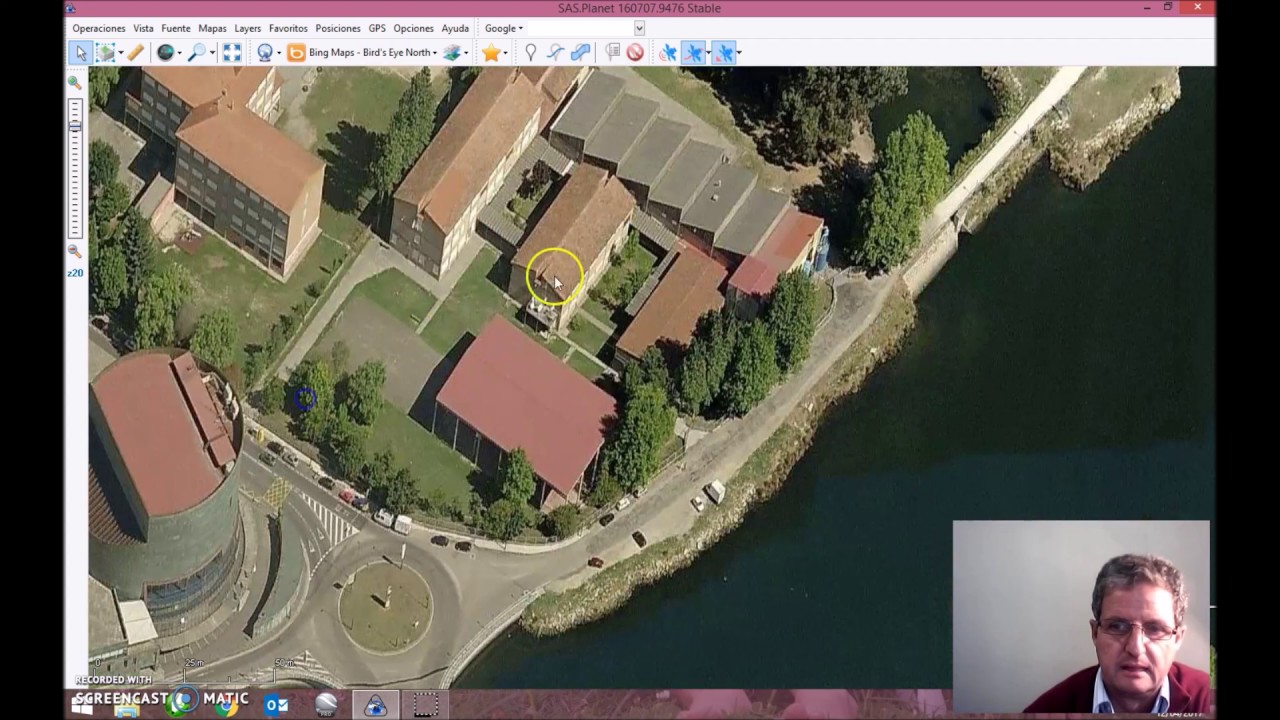This screenshot has height=720, width=1280.
Task: Activate the ruler distance measurement tool
Action: (135, 52)
